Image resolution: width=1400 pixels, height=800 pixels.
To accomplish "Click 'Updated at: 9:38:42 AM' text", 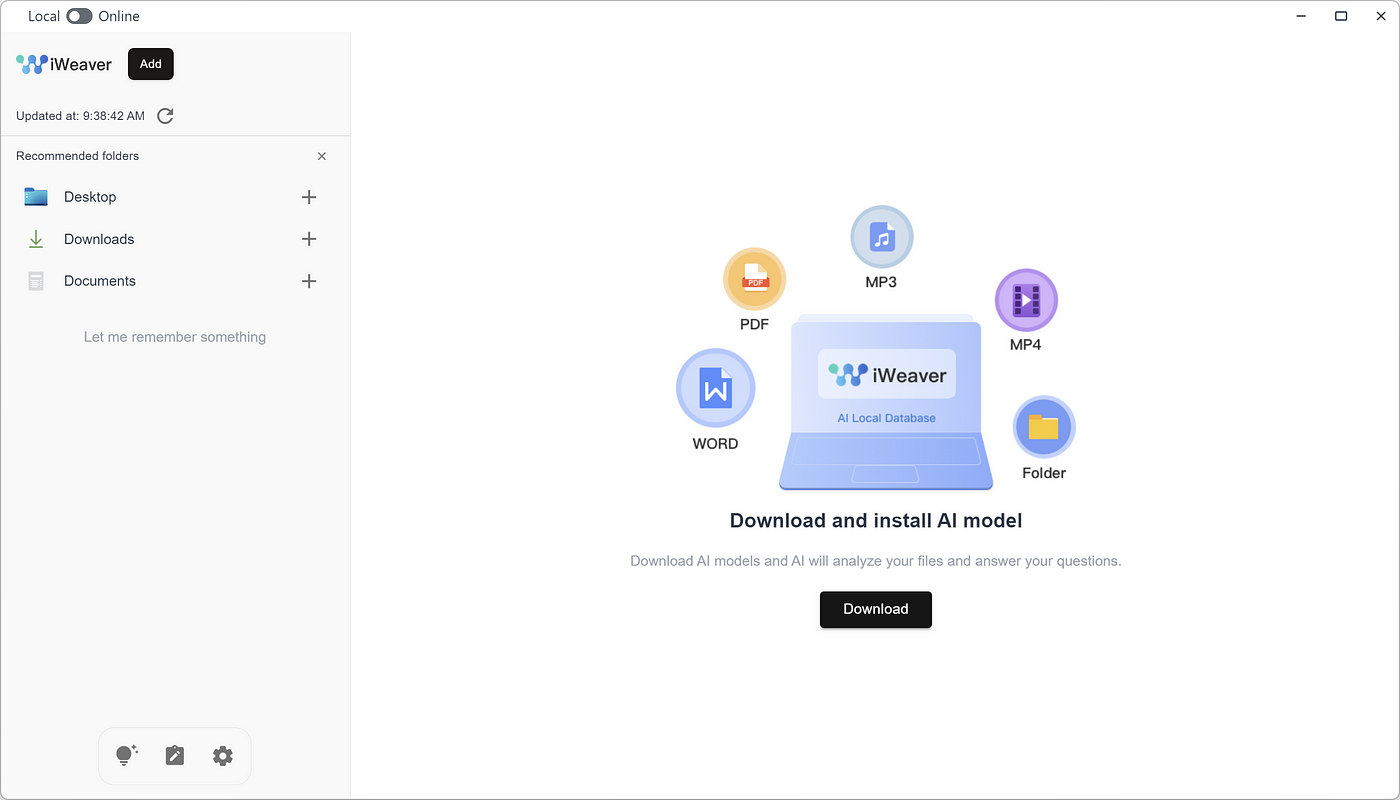I will click(x=80, y=116).
